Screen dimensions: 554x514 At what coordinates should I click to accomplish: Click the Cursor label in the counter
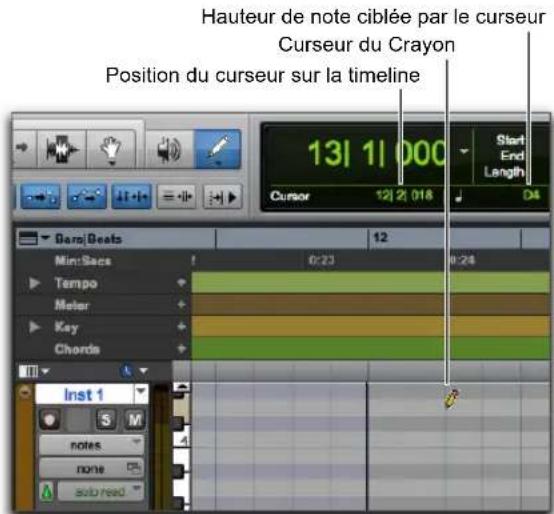pos(289,196)
